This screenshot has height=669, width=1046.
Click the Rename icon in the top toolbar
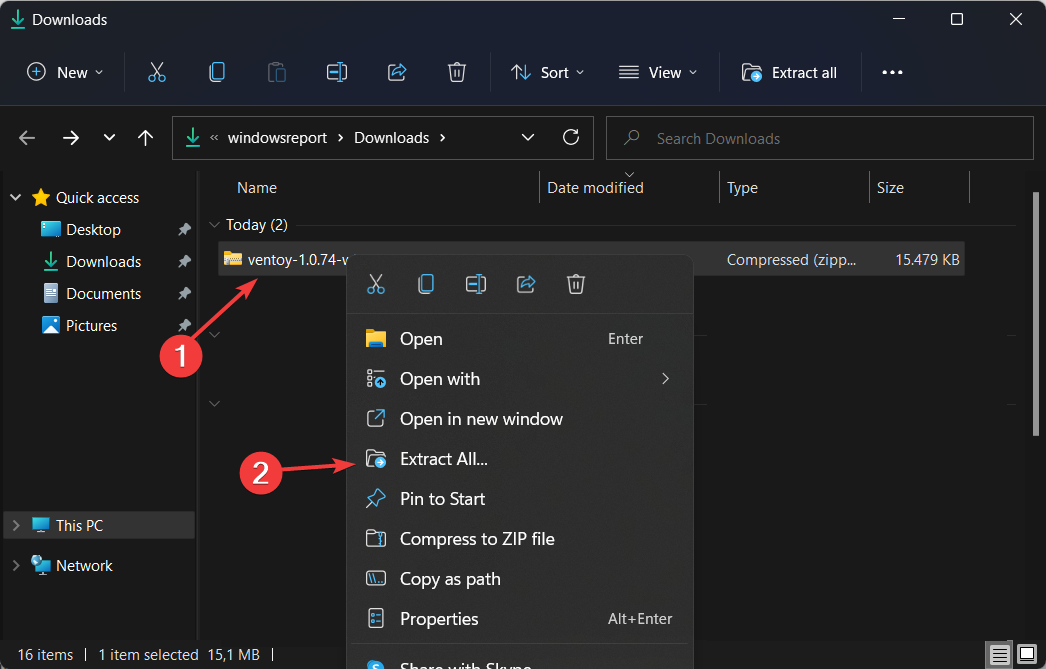coord(337,72)
